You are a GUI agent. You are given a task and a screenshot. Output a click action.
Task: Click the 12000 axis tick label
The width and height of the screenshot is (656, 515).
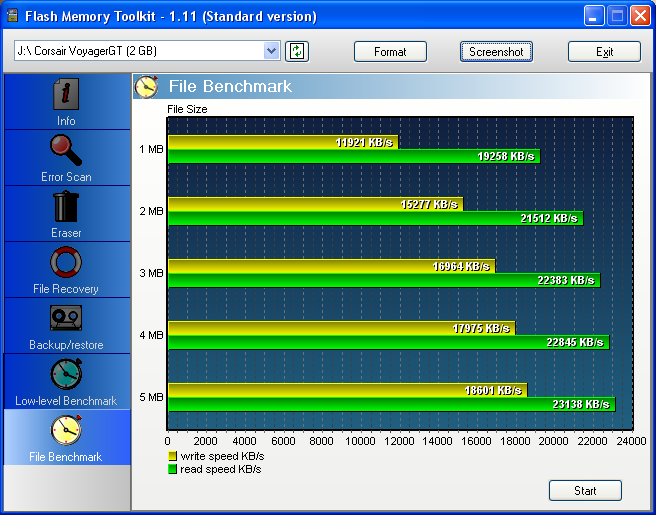click(x=399, y=441)
